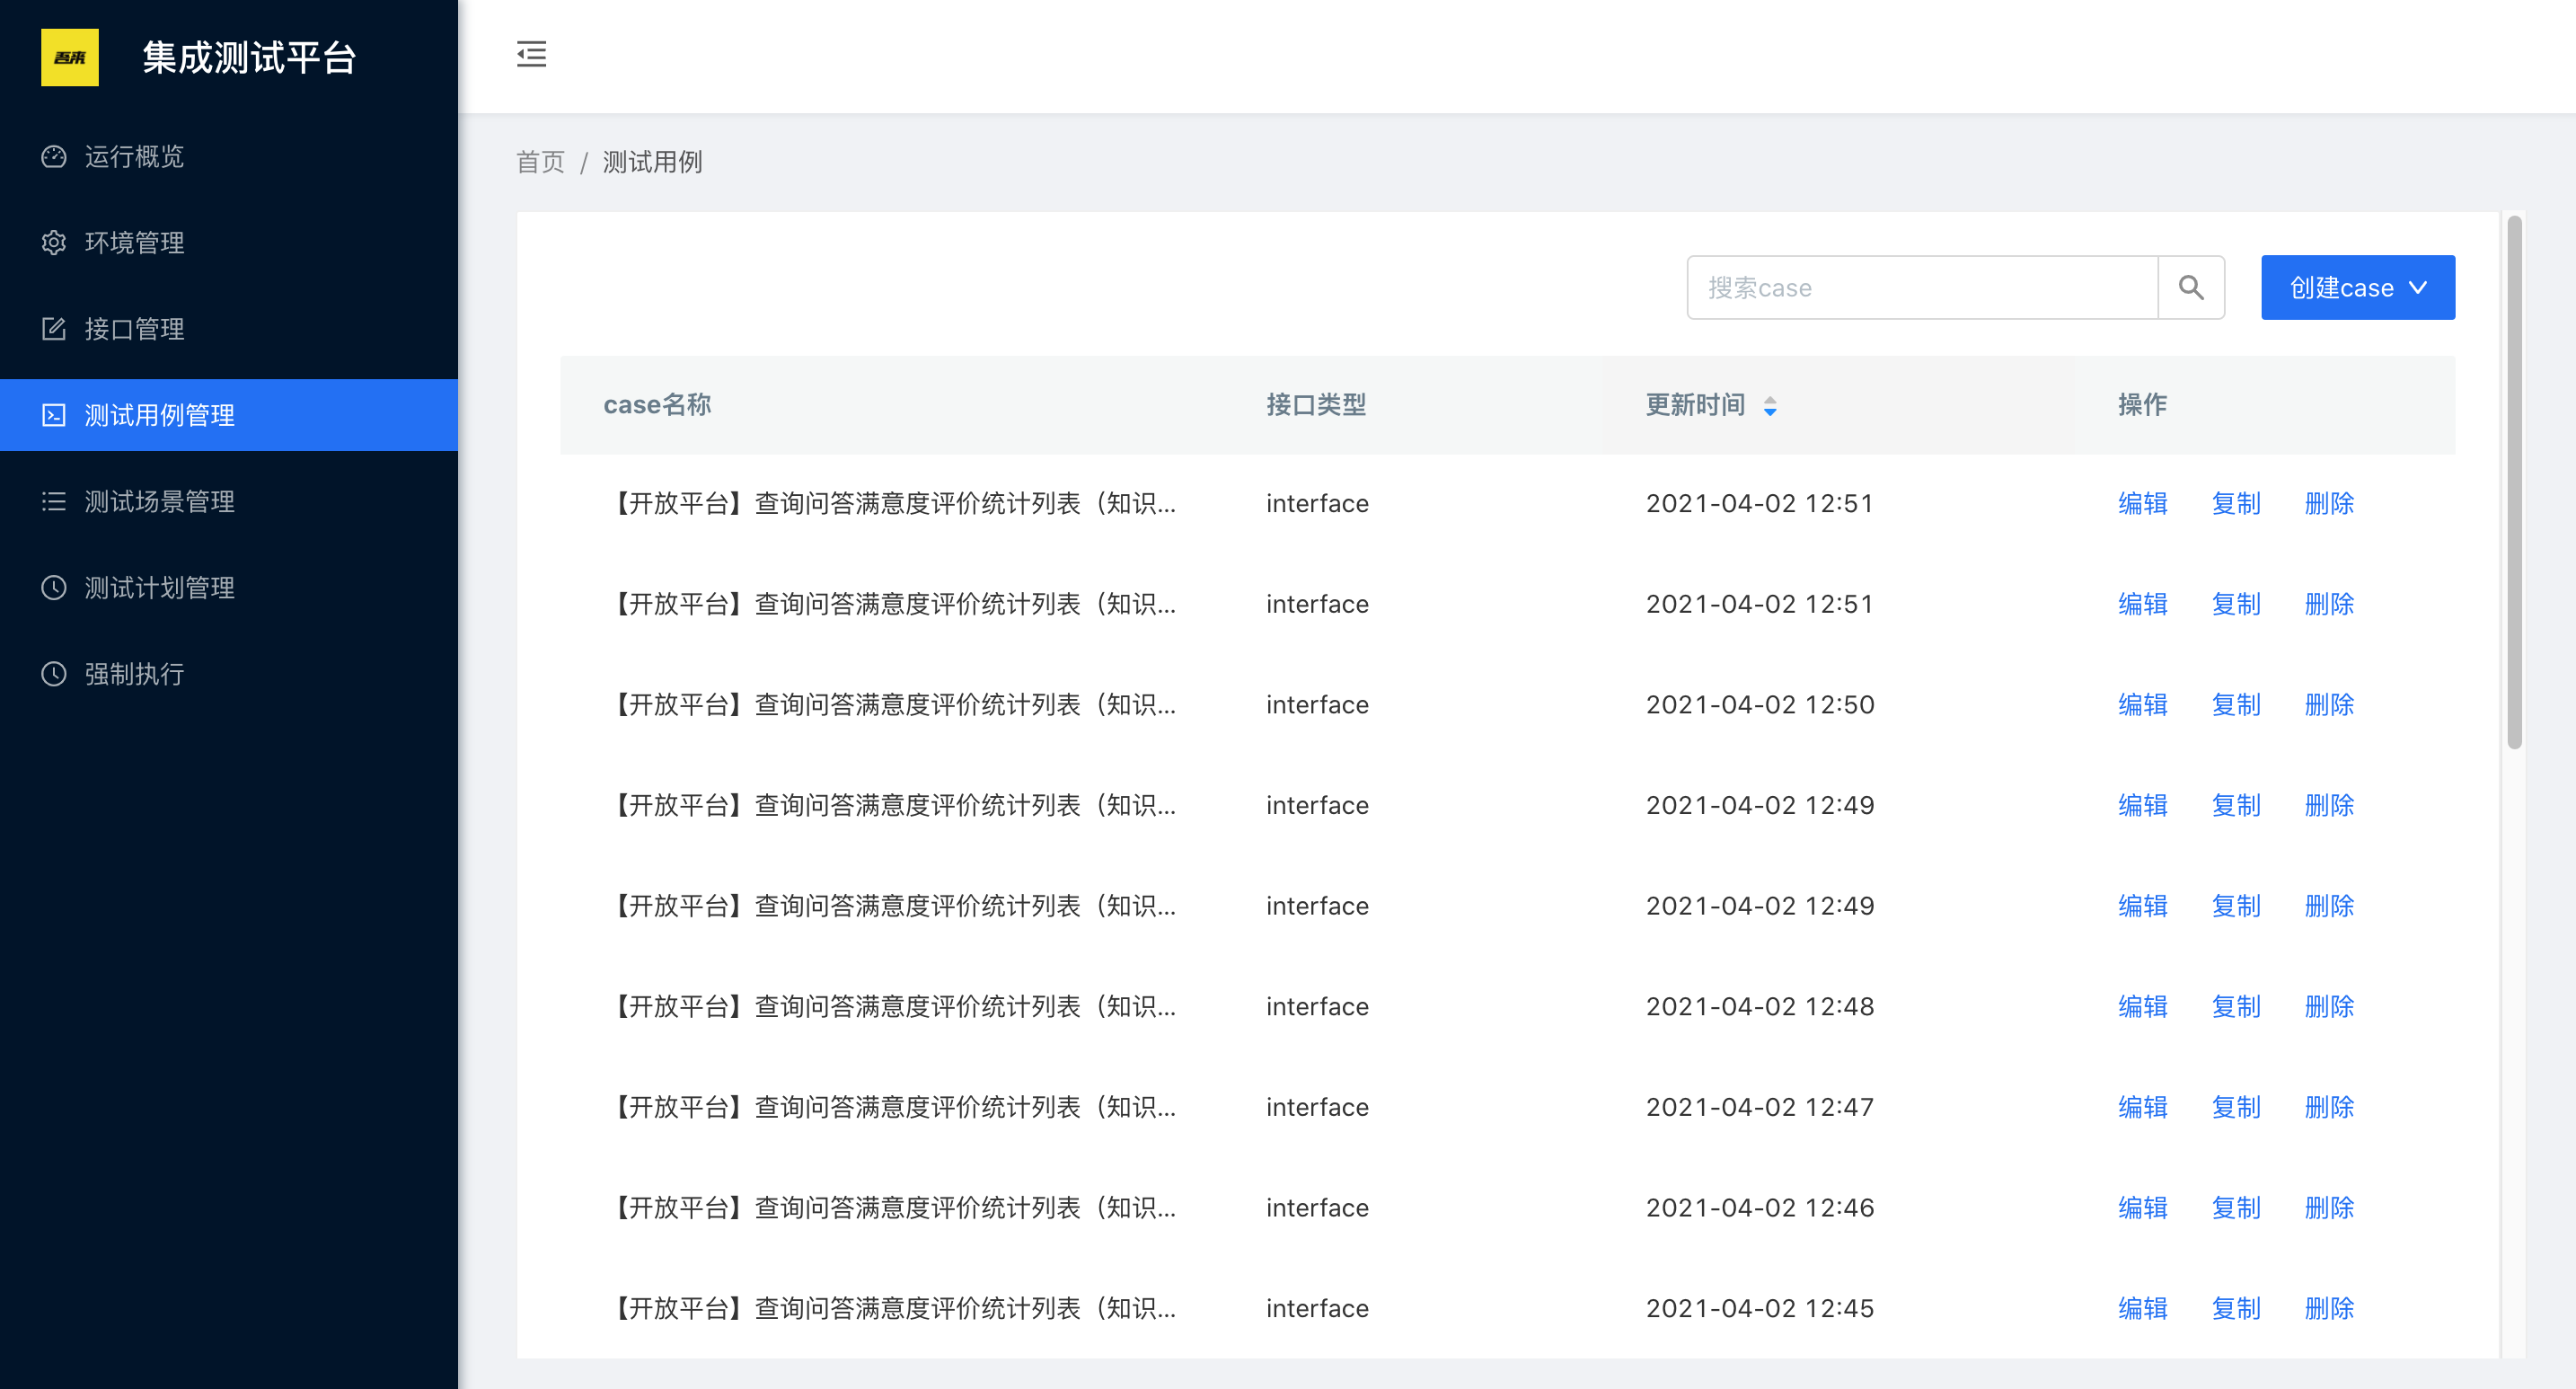This screenshot has width=2576, height=1389.
Task: Click the vertical scrollbar thumb
Action: click(2514, 482)
